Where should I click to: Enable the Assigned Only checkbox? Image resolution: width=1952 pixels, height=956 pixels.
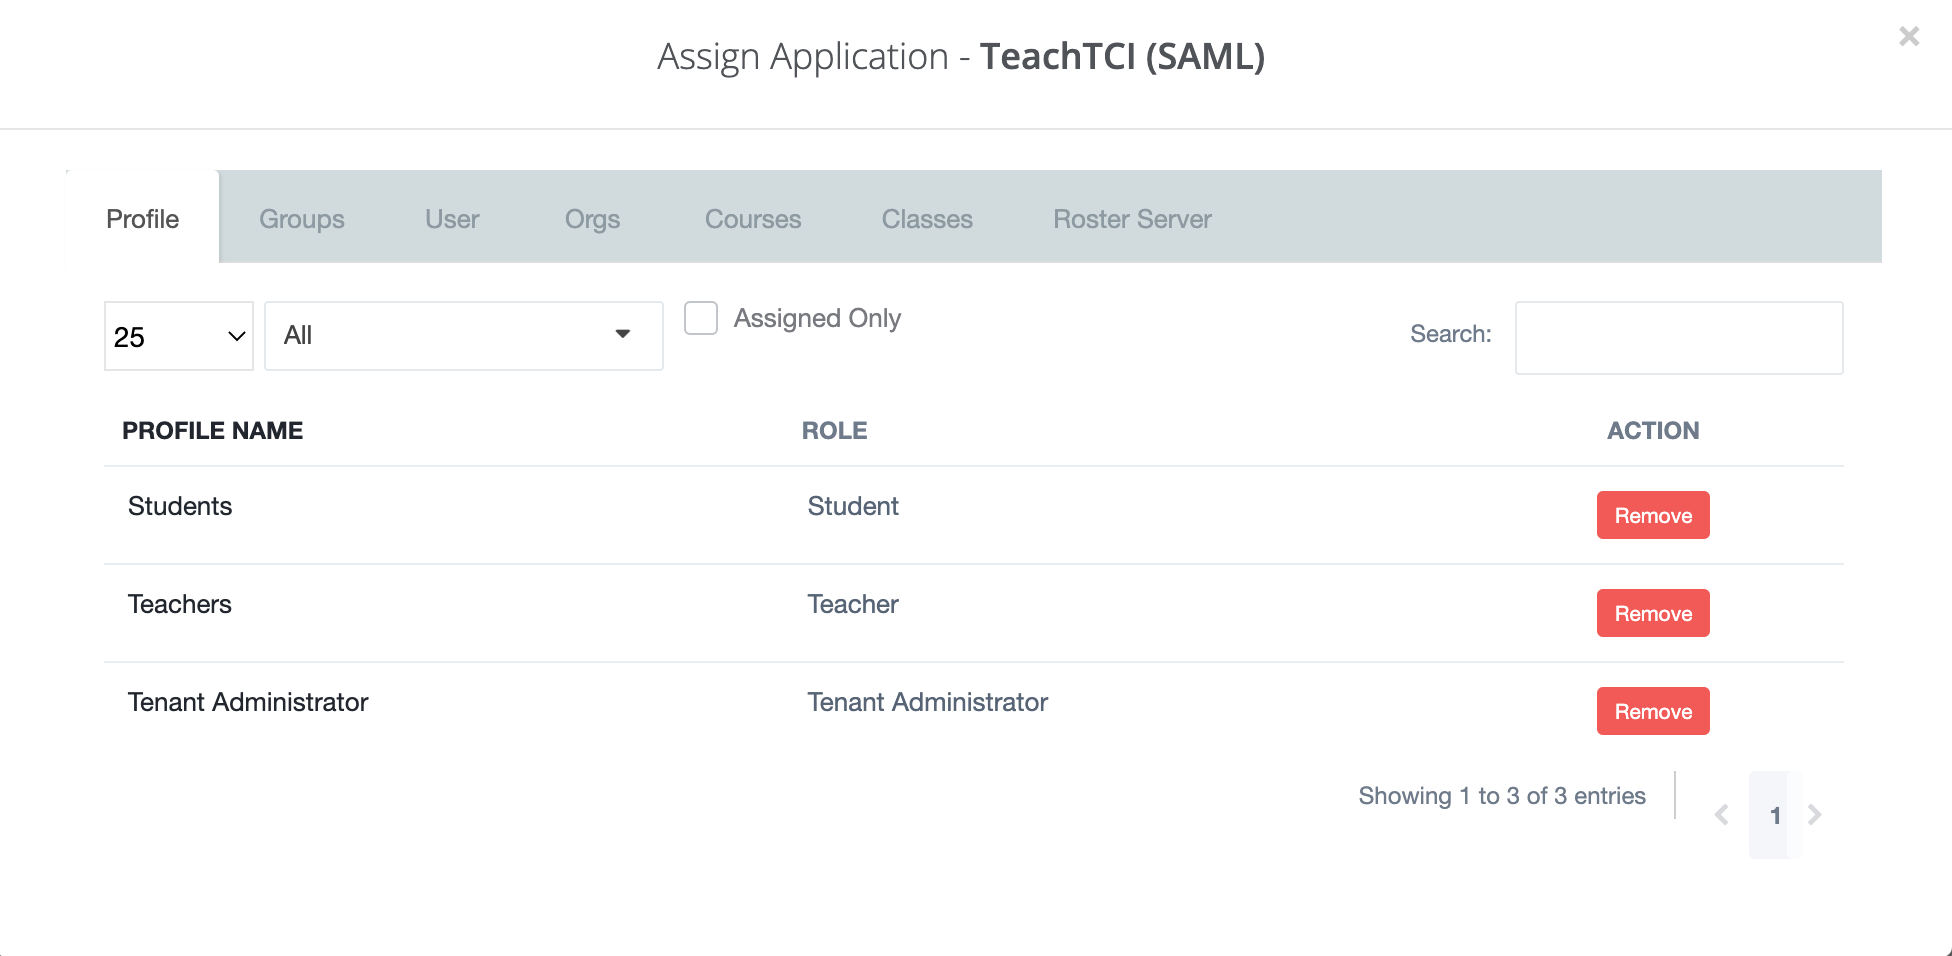pyautogui.click(x=701, y=317)
